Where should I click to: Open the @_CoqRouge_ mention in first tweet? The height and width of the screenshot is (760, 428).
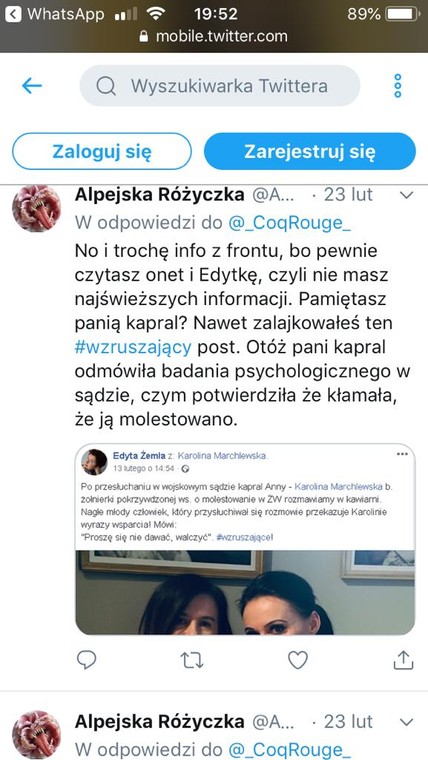289,223
